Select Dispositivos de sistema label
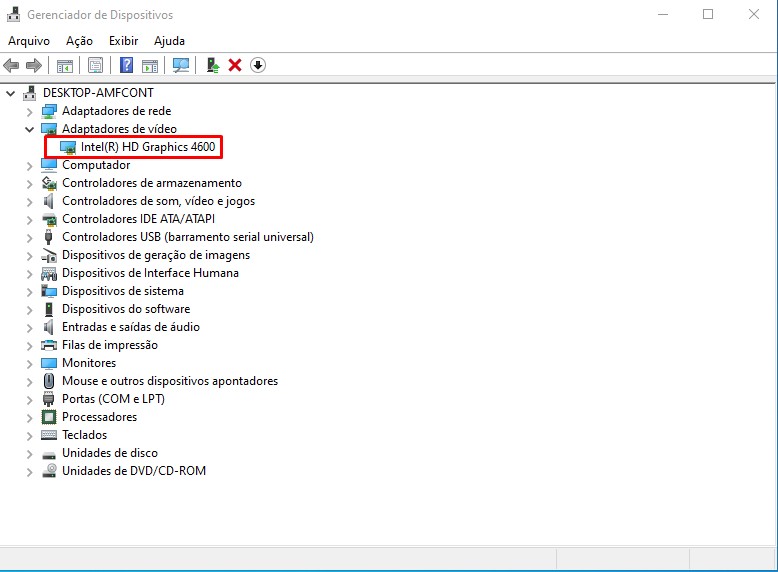This screenshot has width=778, height=572. (x=123, y=291)
